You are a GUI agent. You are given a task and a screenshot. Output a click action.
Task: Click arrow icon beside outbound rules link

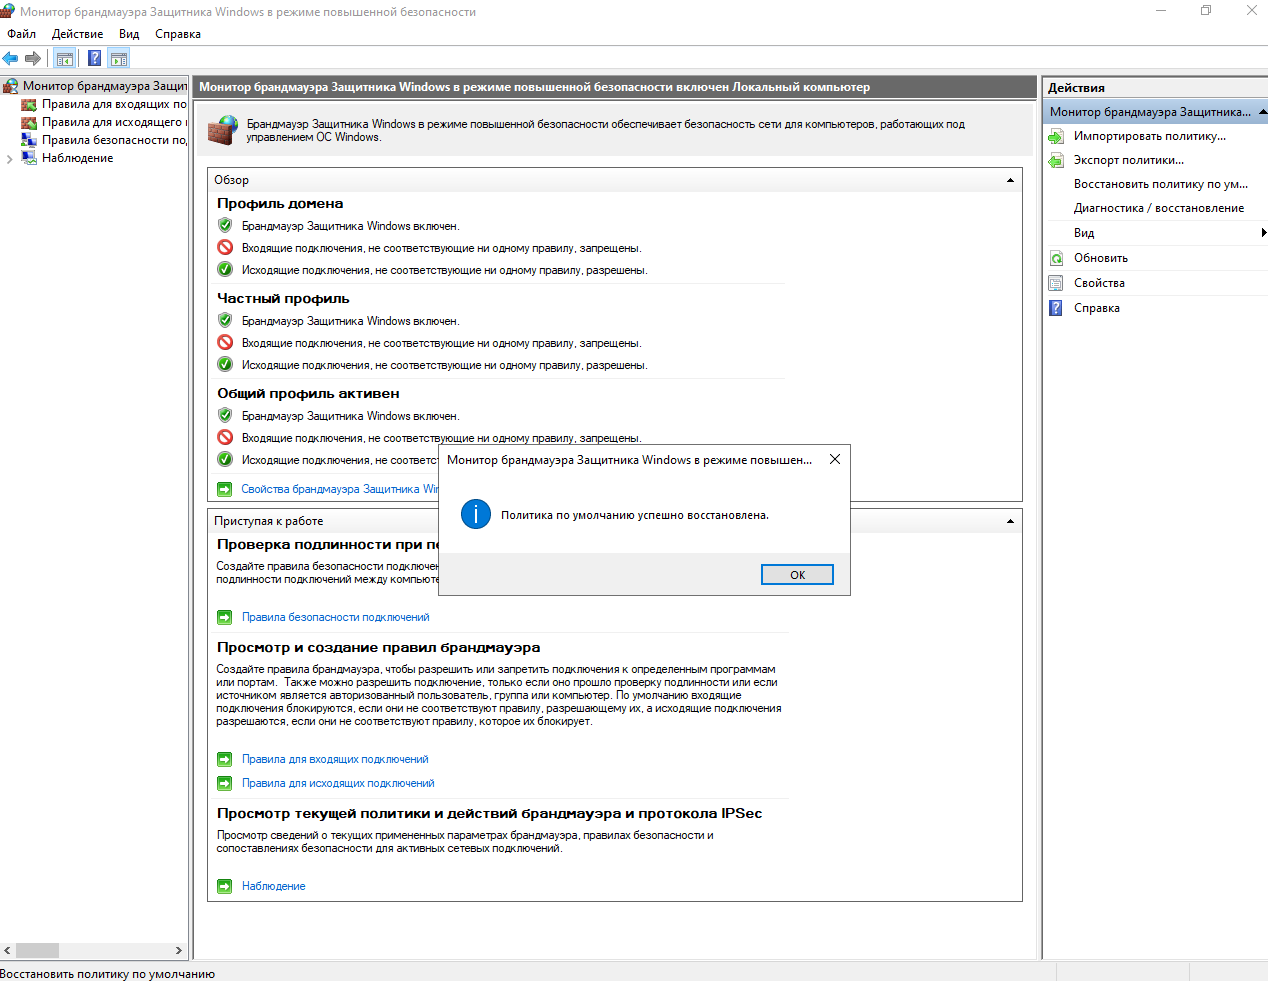coord(225,783)
